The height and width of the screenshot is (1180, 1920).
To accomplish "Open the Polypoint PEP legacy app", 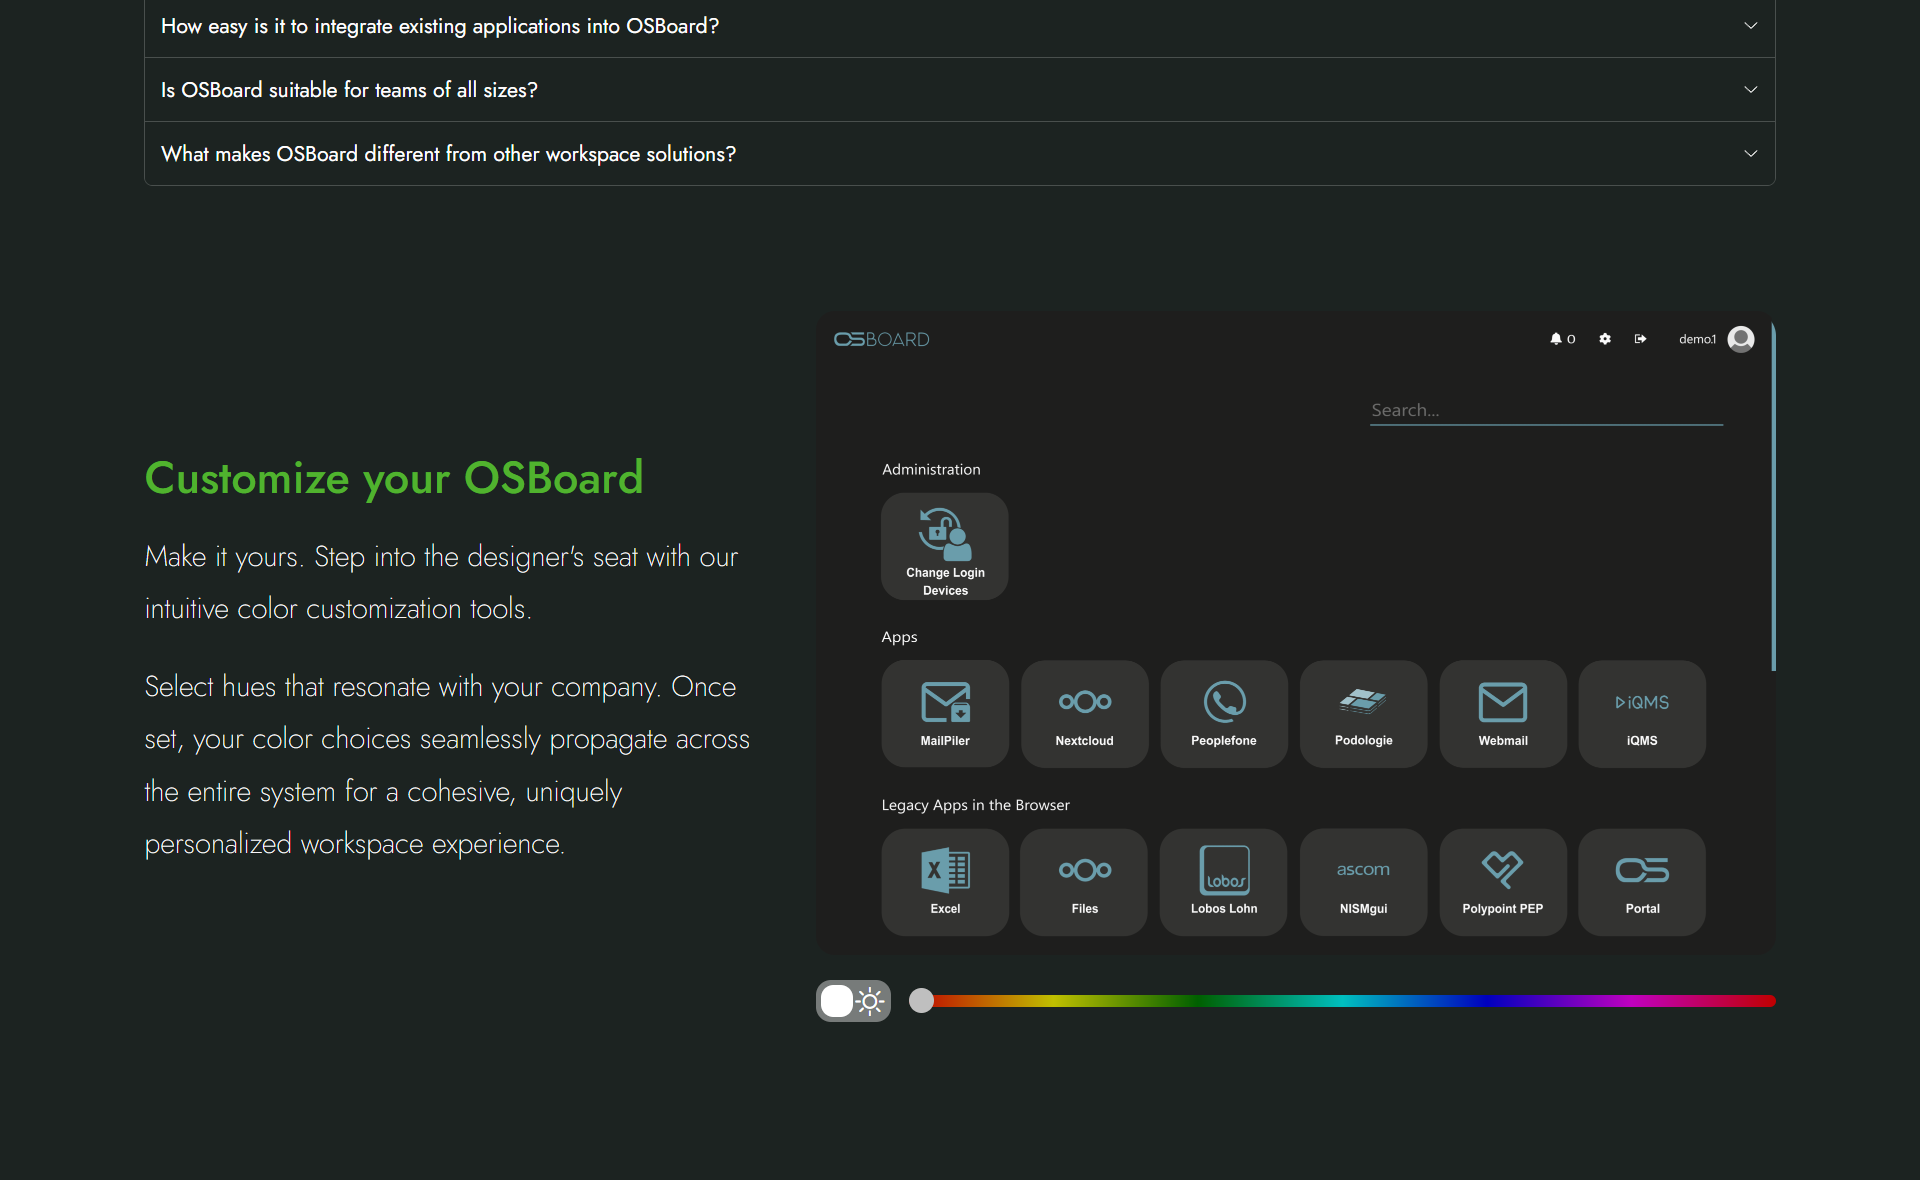I will [x=1502, y=880].
